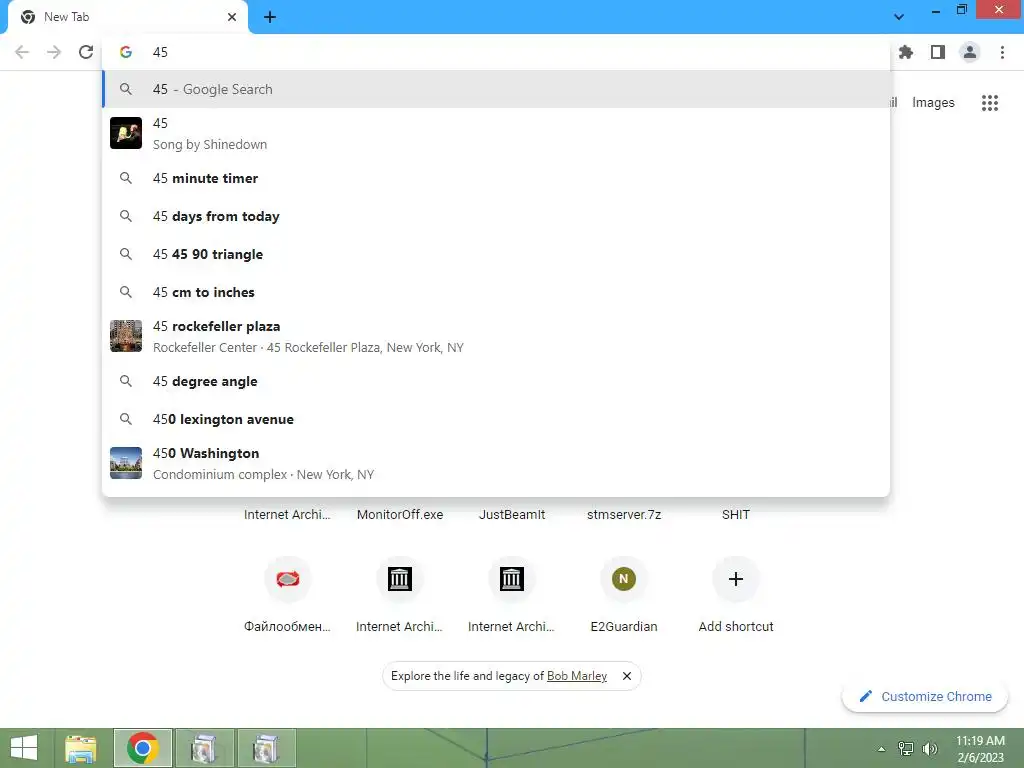Close the New Tab tab
Viewport: 1024px width, 768px height.
tap(232, 17)
